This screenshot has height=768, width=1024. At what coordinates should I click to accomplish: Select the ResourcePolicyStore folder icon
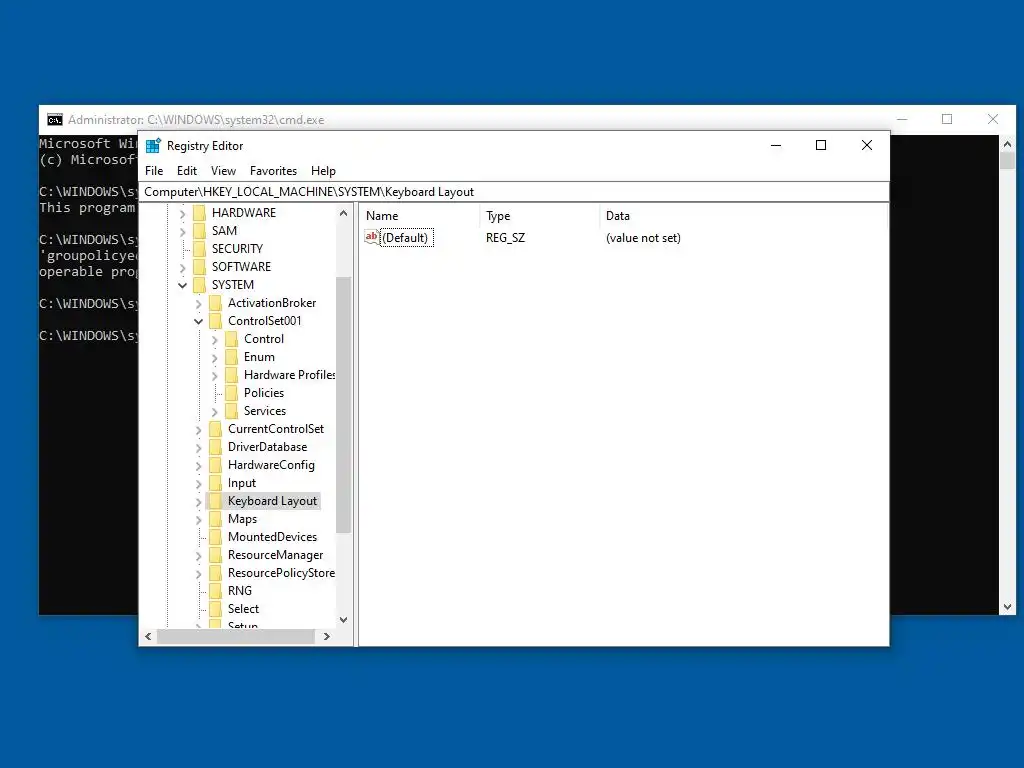(x=216, y=573)
